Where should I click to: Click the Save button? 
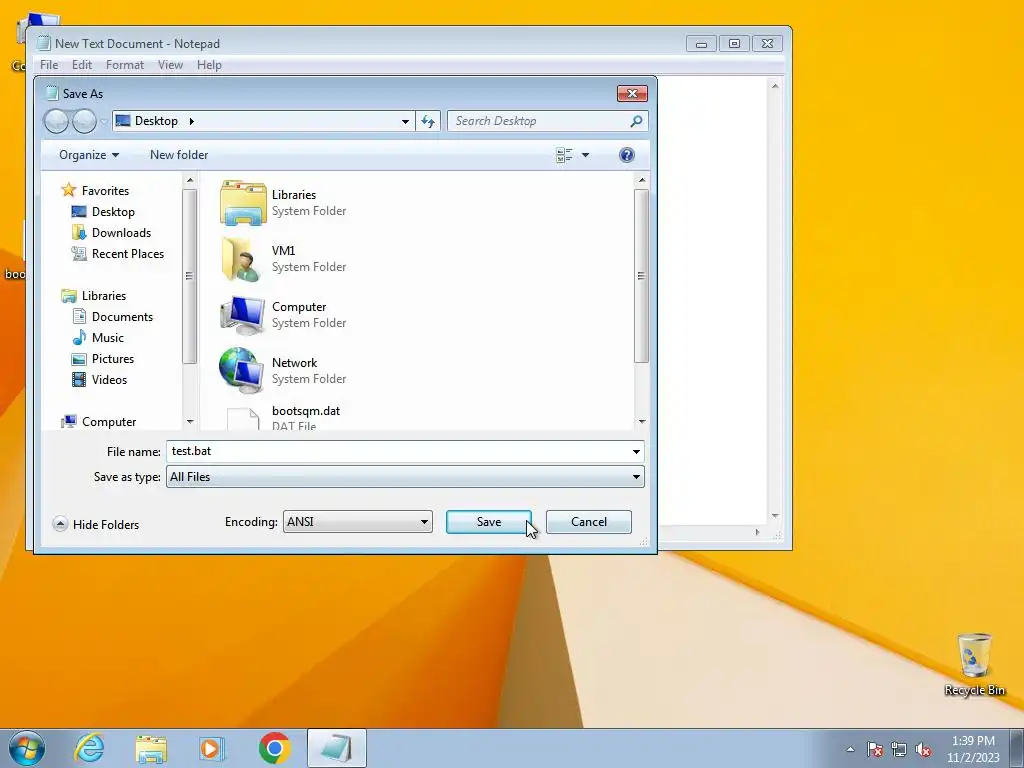pos(488,522)
